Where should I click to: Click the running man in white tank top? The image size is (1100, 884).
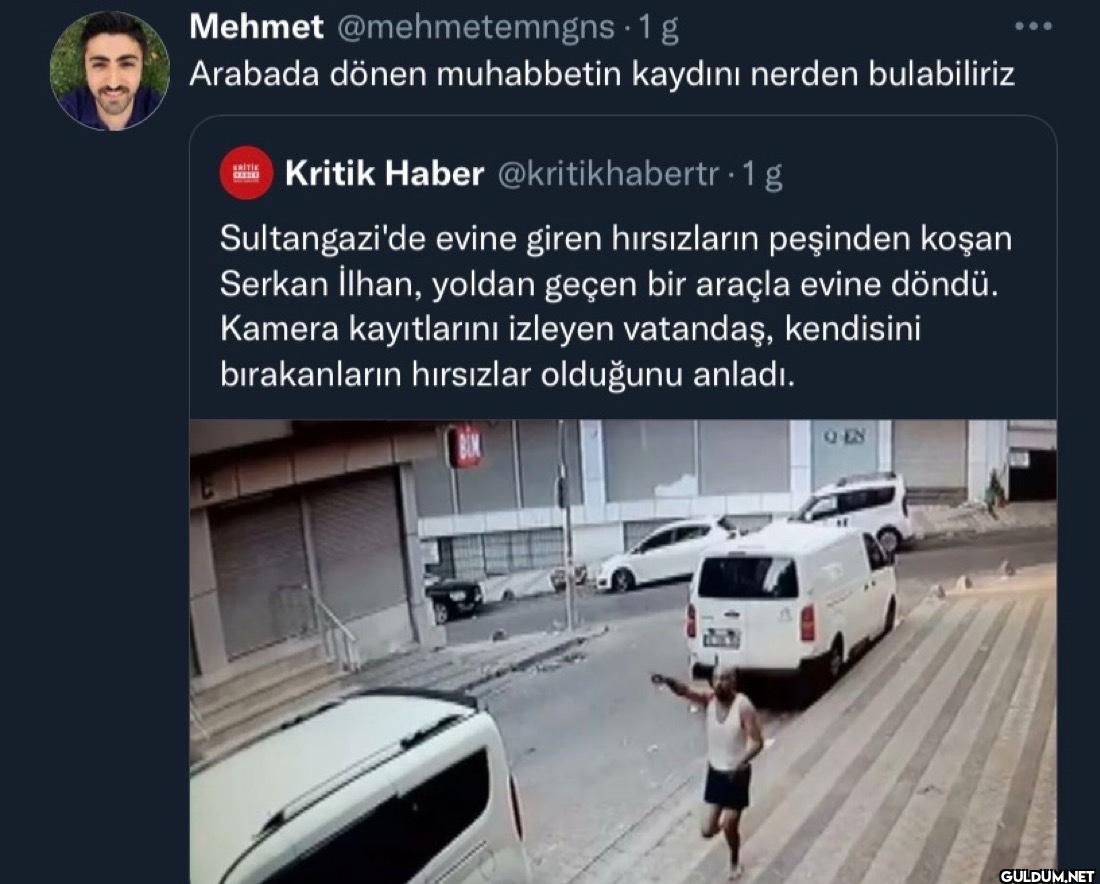coord(723,768)
